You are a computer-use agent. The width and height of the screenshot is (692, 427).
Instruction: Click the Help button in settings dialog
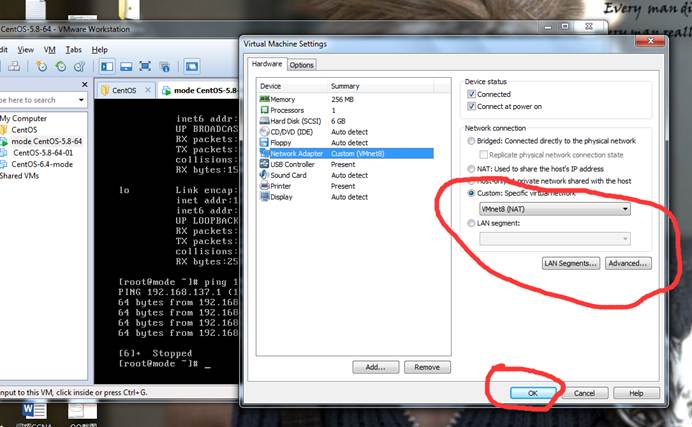click(x=636, y=393)
